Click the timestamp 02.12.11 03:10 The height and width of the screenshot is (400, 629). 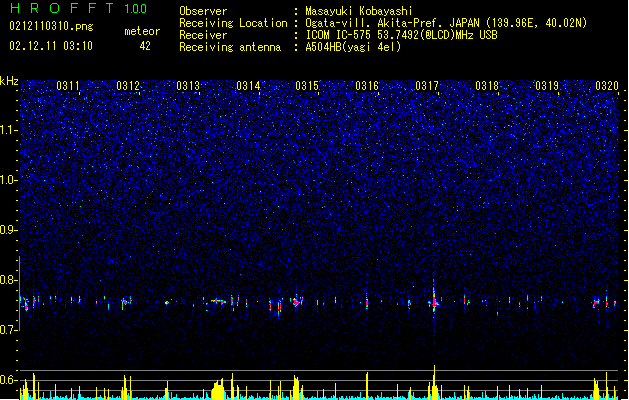click(x=51, y=46)
